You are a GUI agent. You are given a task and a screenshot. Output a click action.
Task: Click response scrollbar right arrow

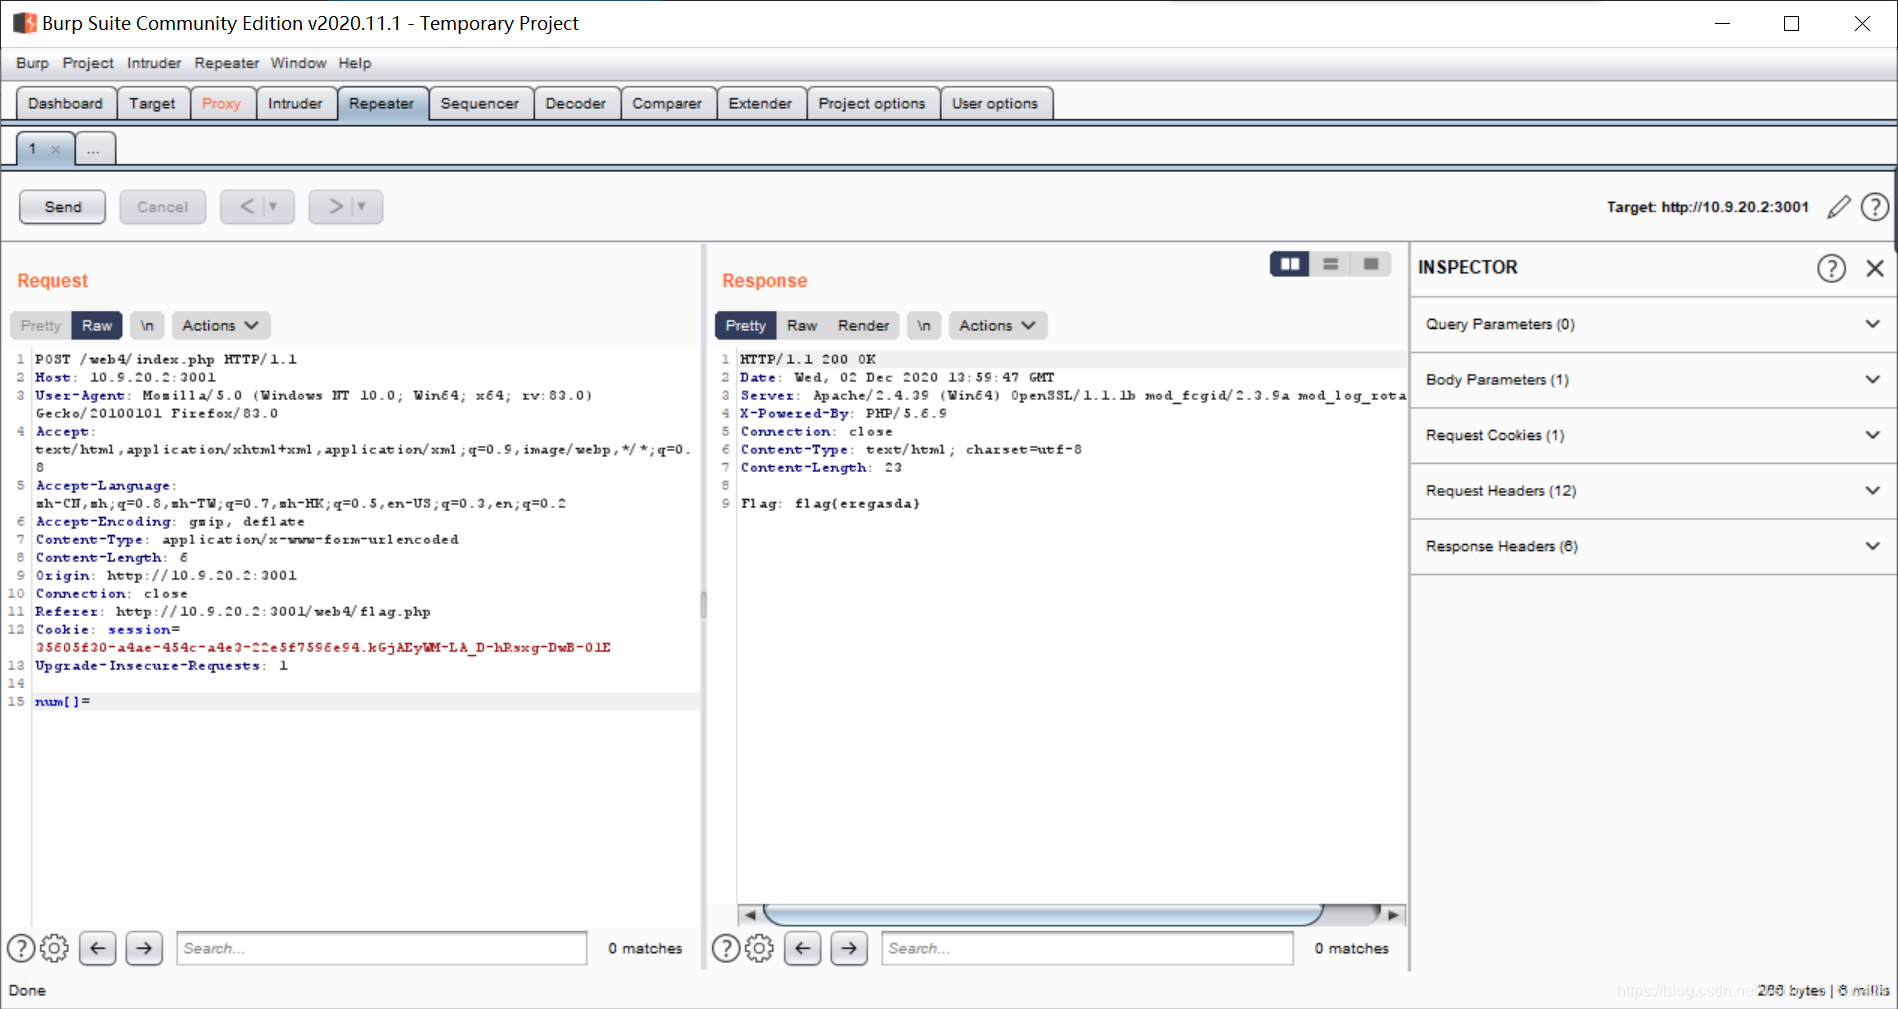click(1393, 914)
